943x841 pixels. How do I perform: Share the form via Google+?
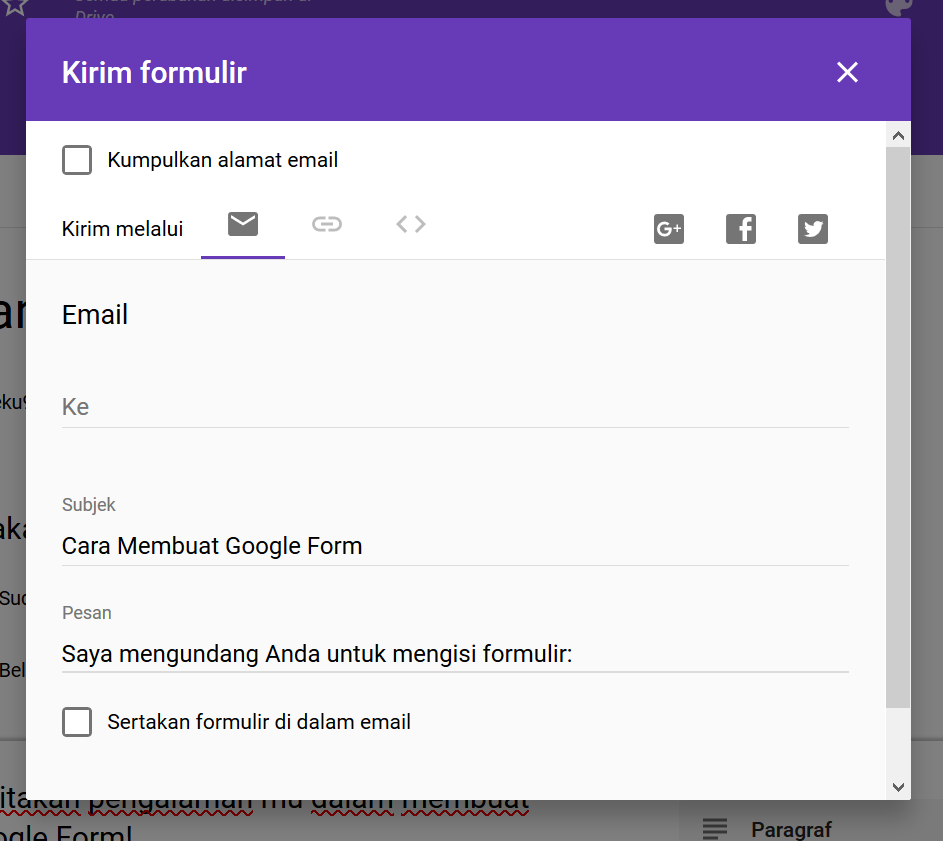[668, 228]
